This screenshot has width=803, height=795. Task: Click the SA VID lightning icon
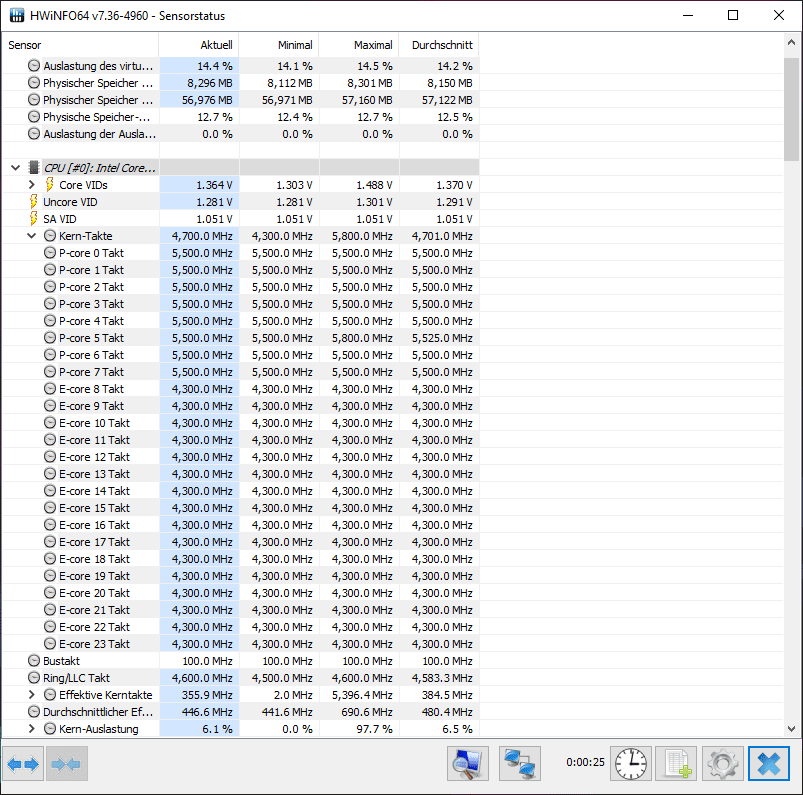tap(34, 218)
